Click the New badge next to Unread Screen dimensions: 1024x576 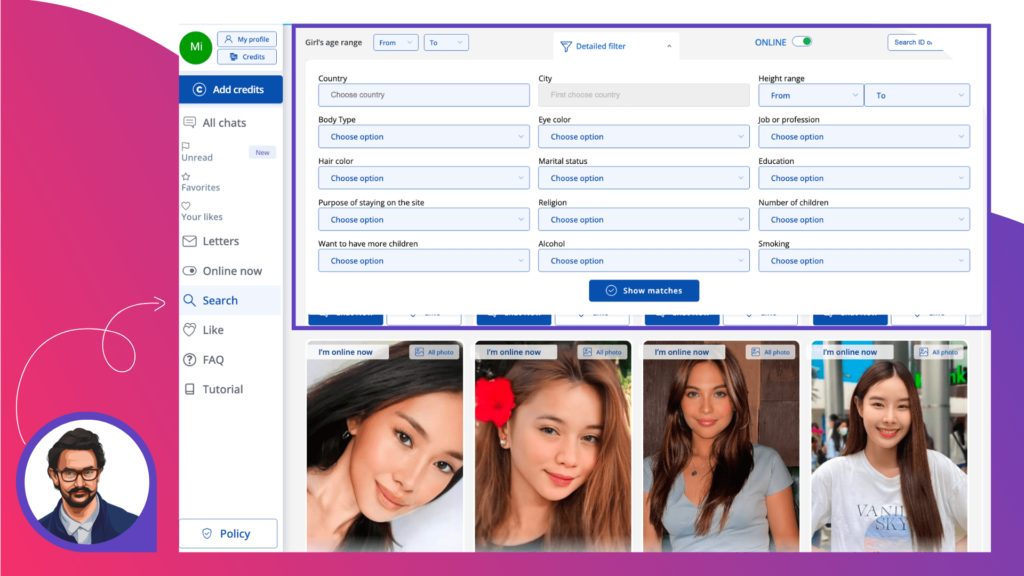tap(262, 152)
